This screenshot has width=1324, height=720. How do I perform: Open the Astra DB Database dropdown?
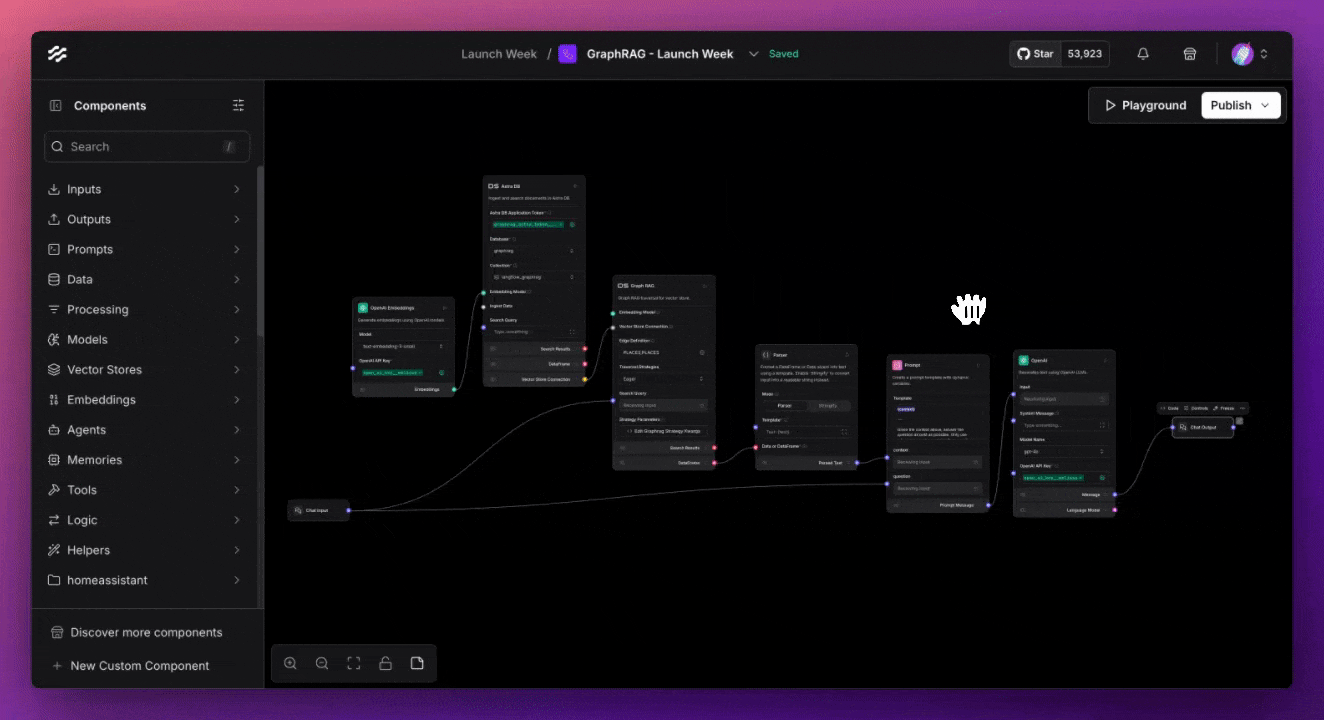point(534,251)
